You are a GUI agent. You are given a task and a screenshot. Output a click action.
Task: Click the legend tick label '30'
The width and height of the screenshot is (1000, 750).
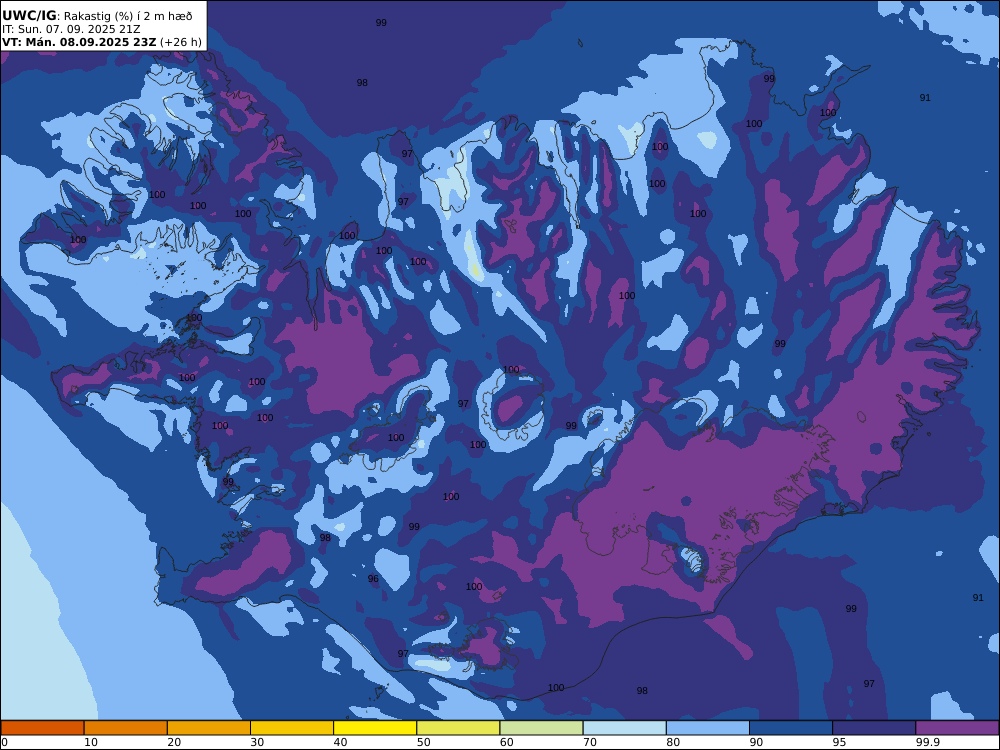257,742
